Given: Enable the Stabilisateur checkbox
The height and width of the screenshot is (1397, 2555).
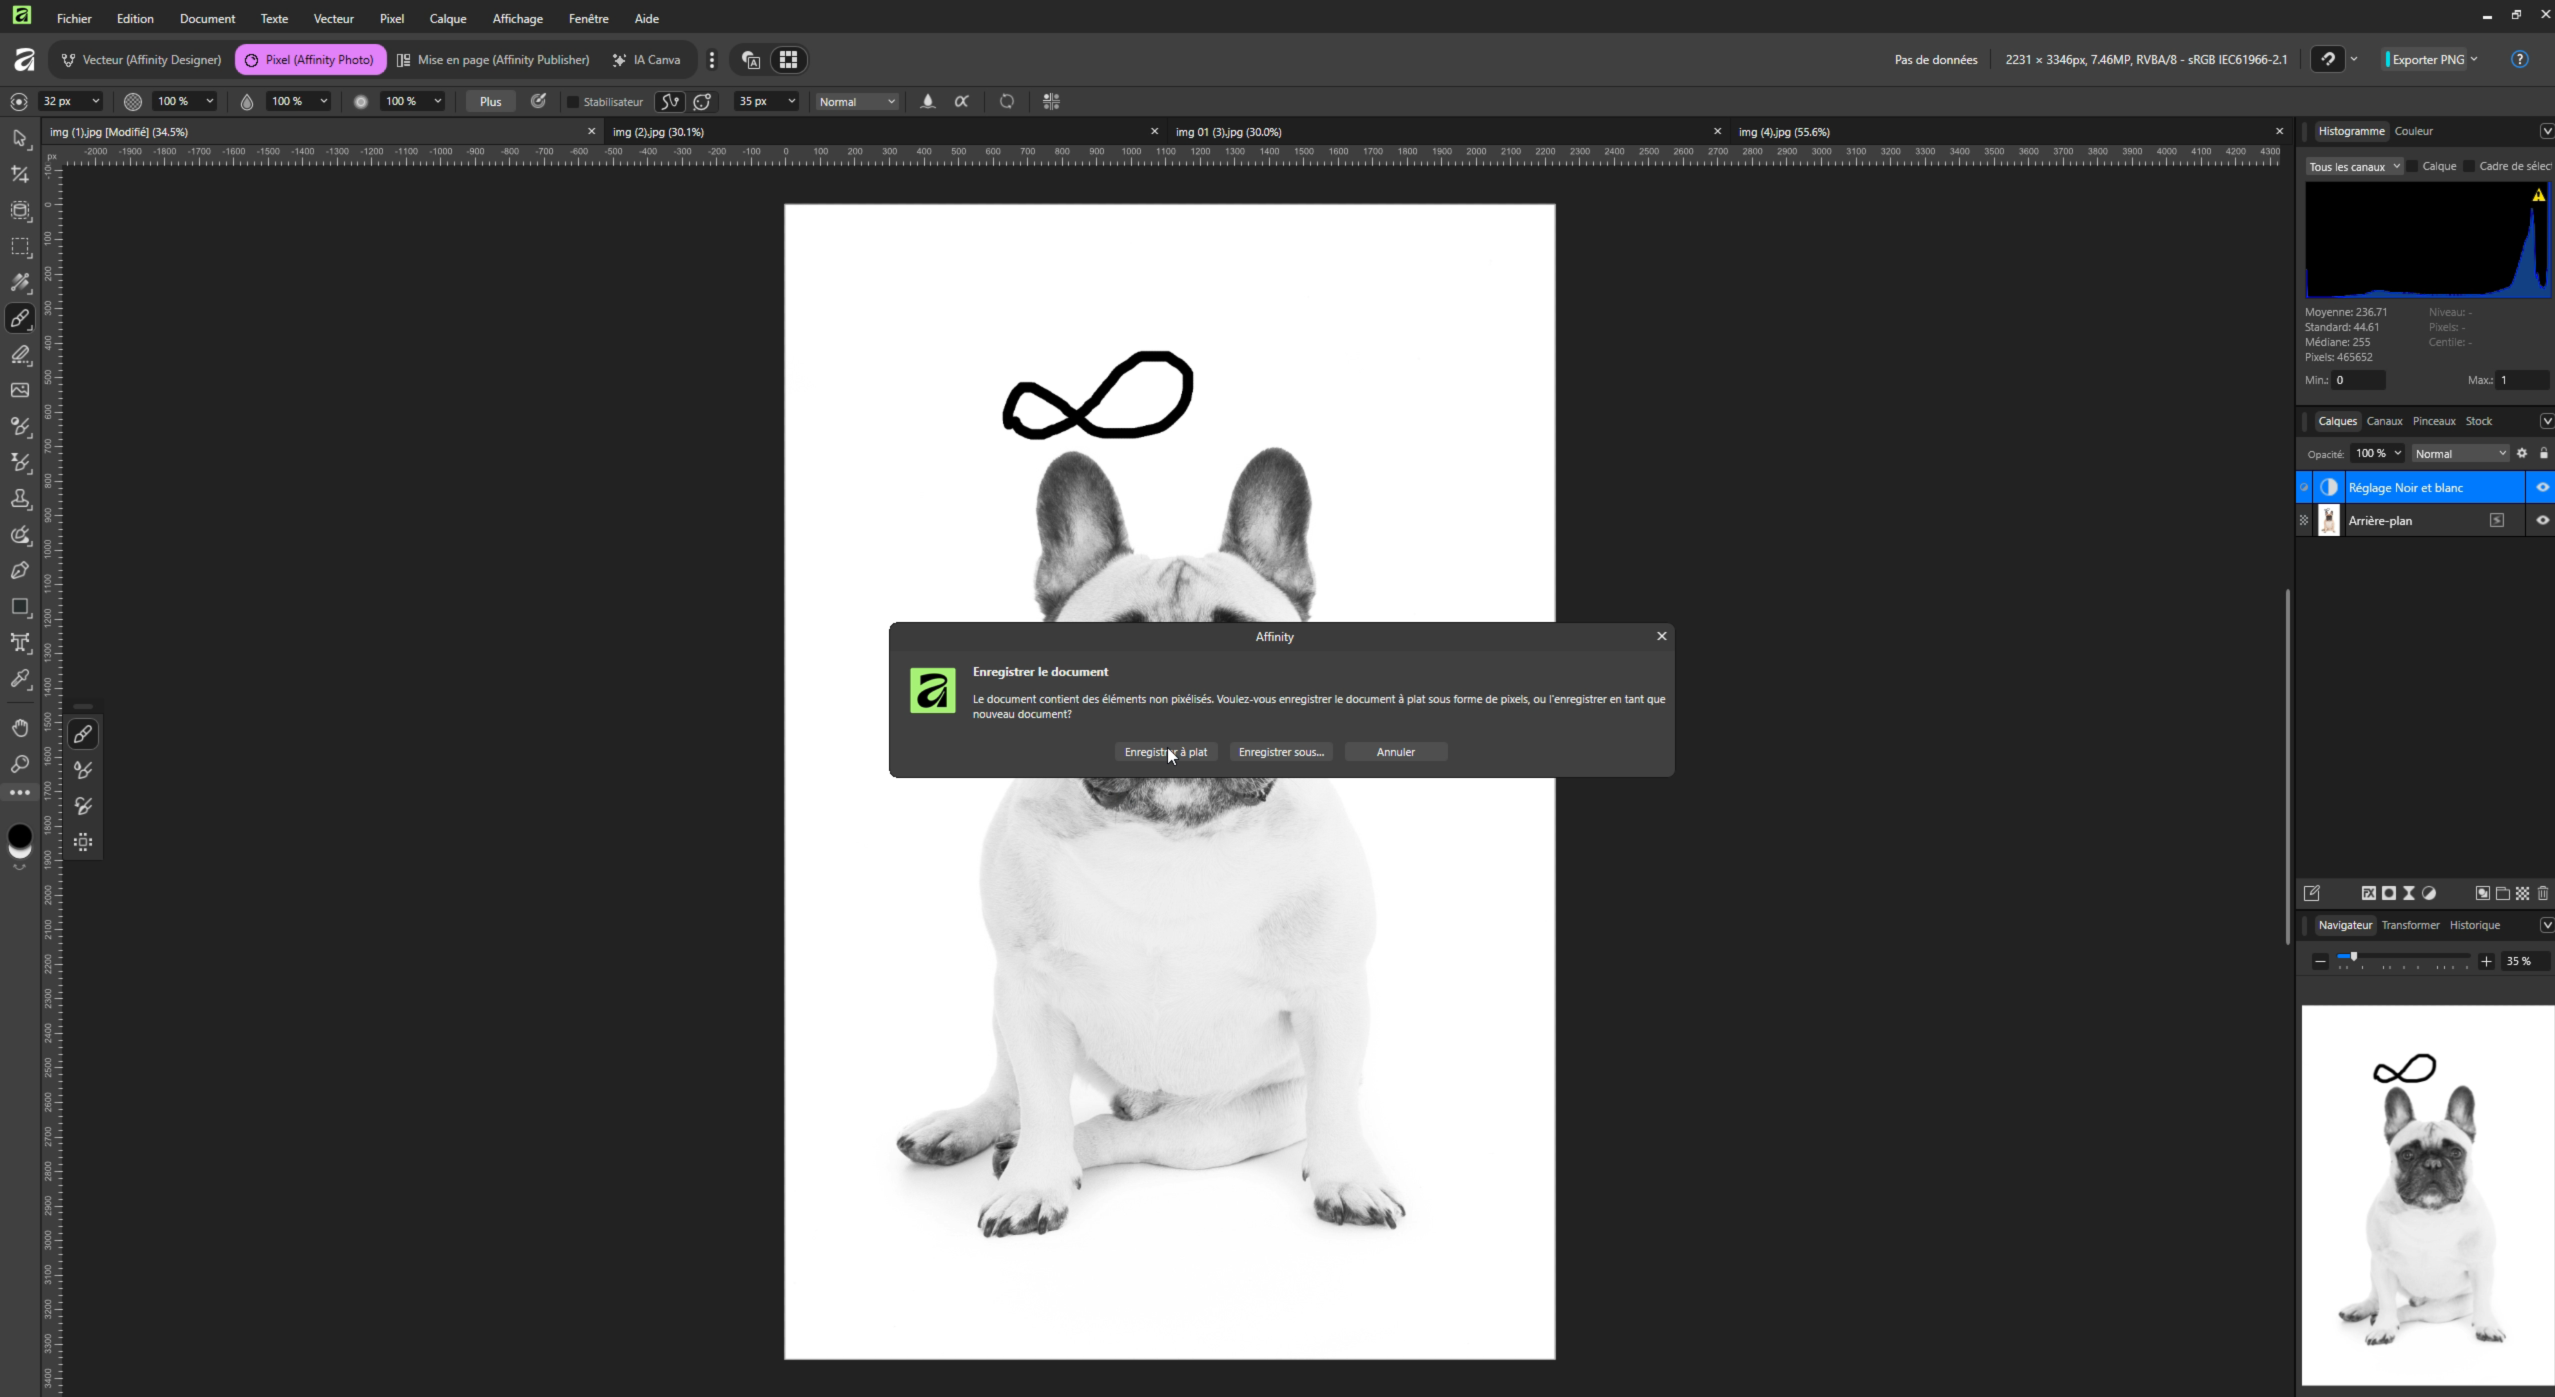Looking at the screenshot, I should pyautogui.click(x=573, y=102).
